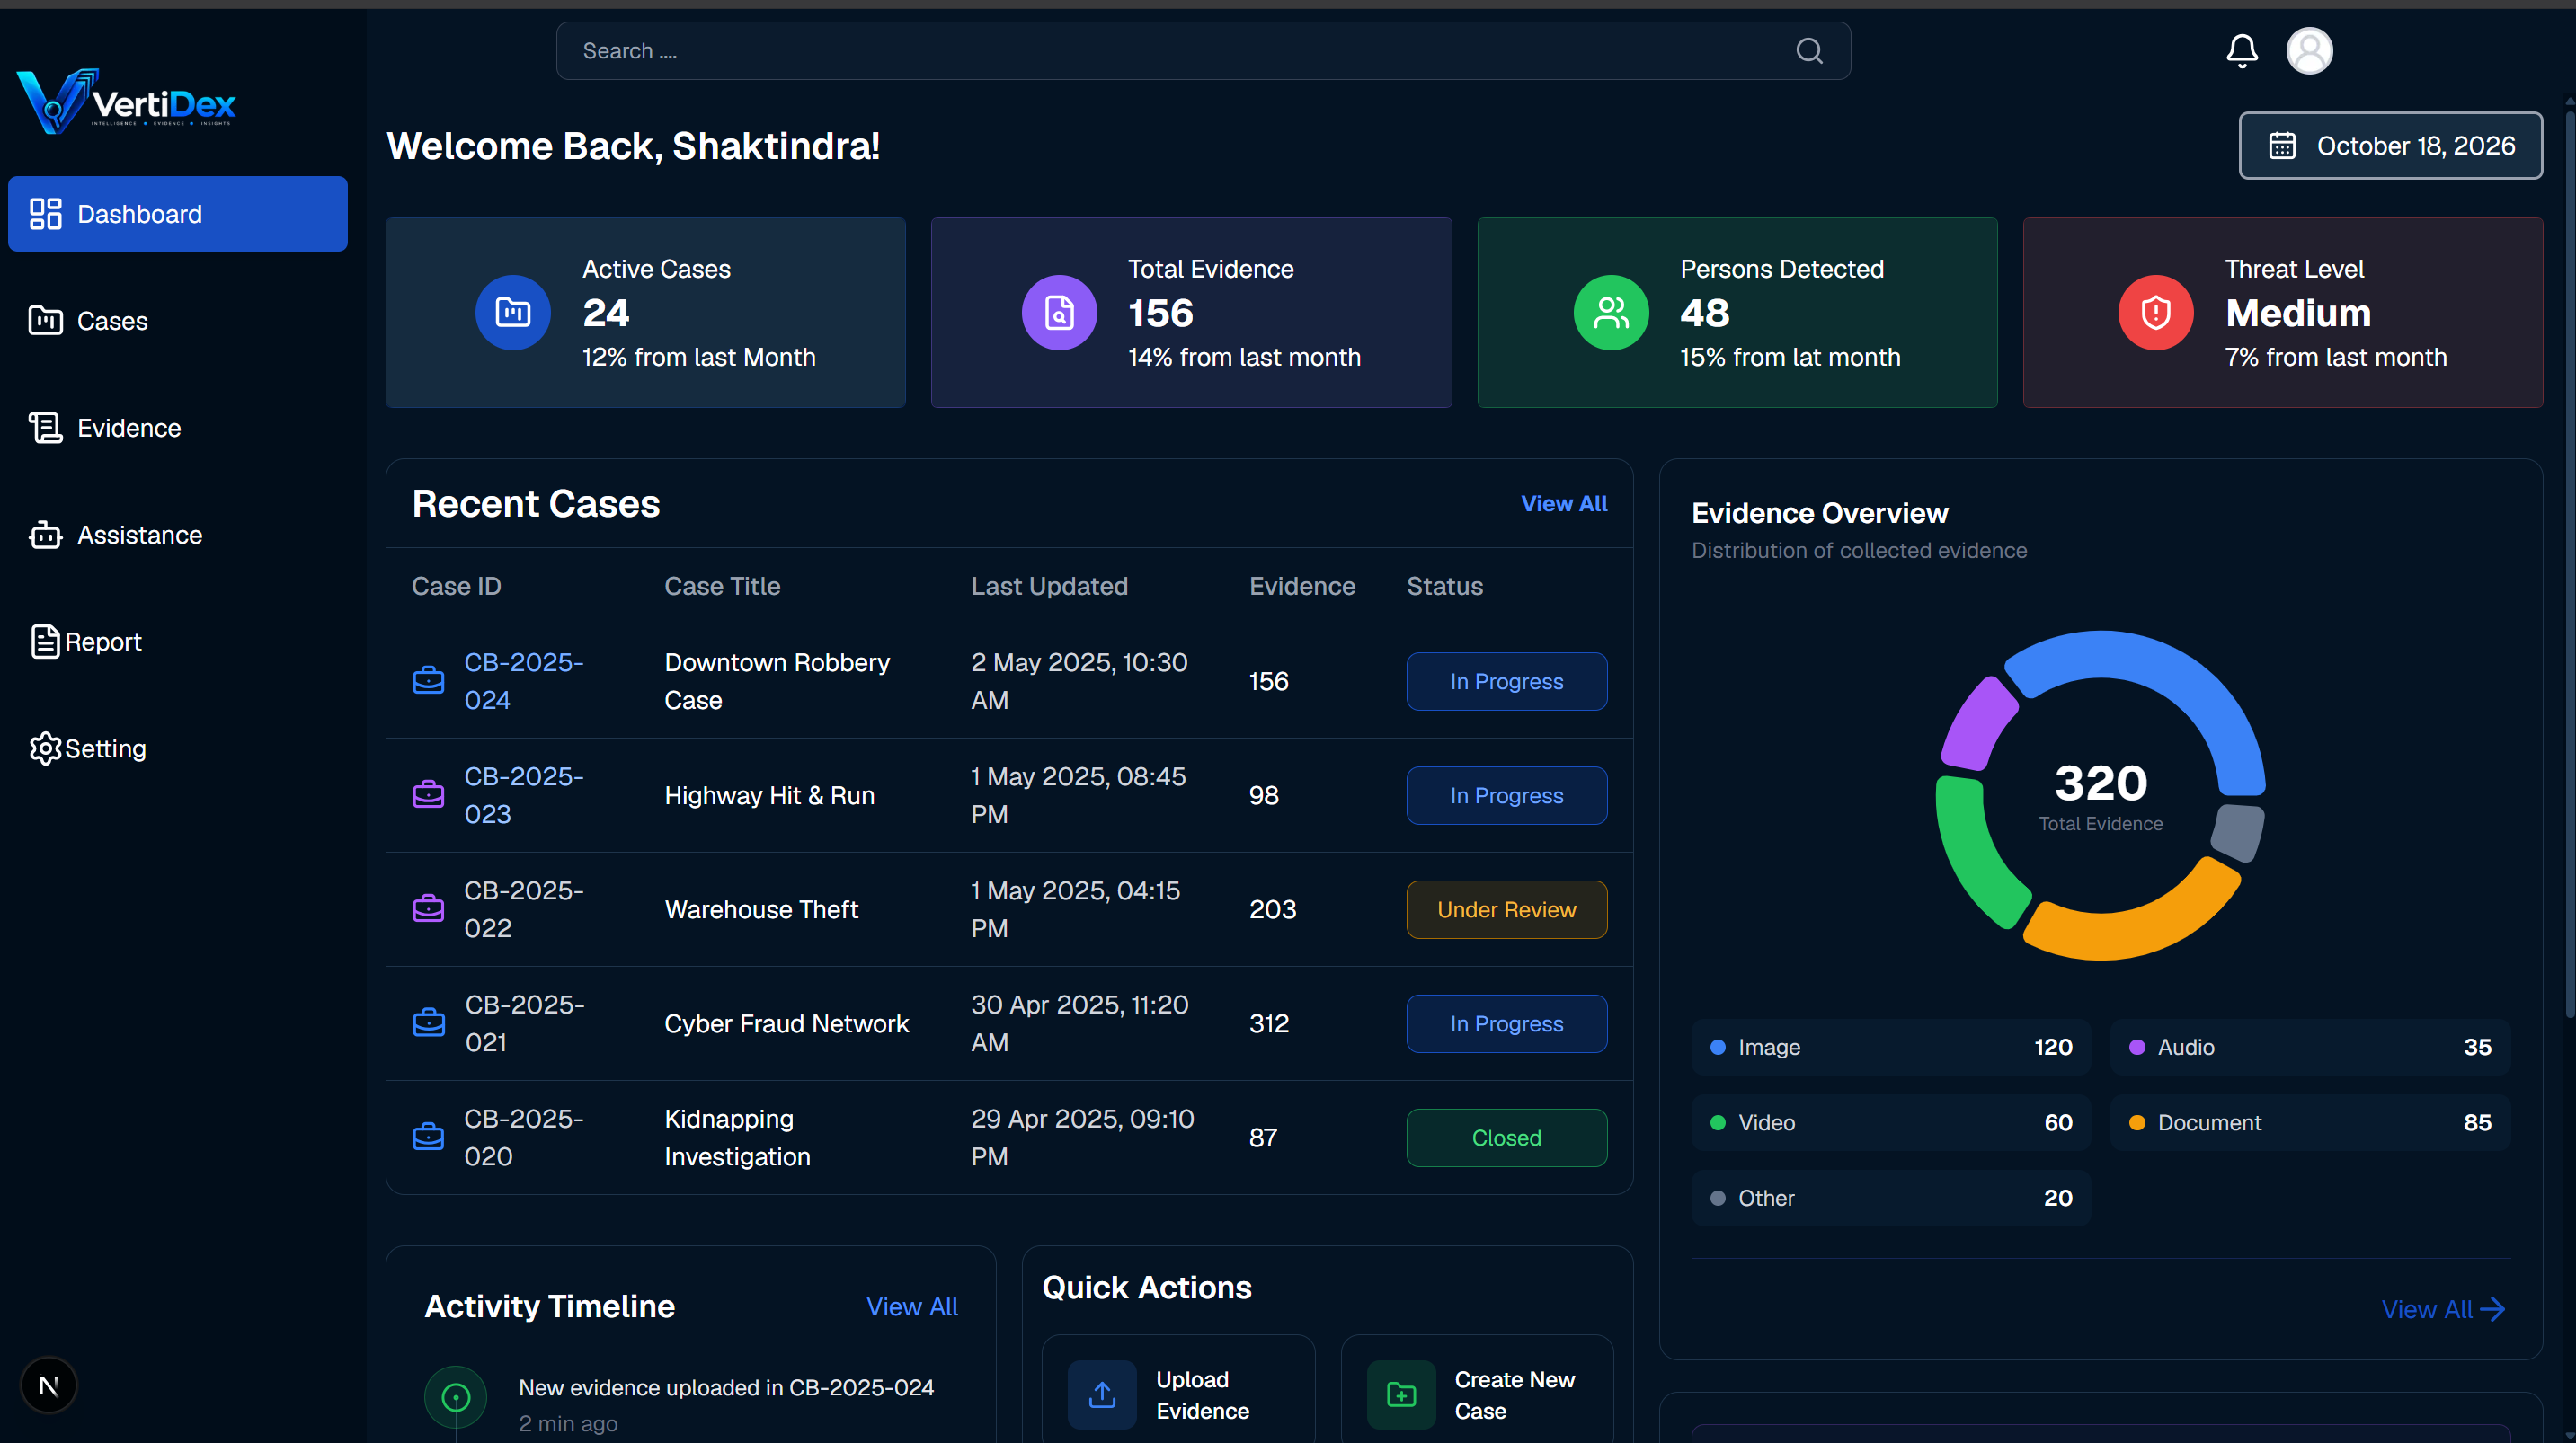Click the search magnifier icon
2576x1443 pixels.
1809,51
